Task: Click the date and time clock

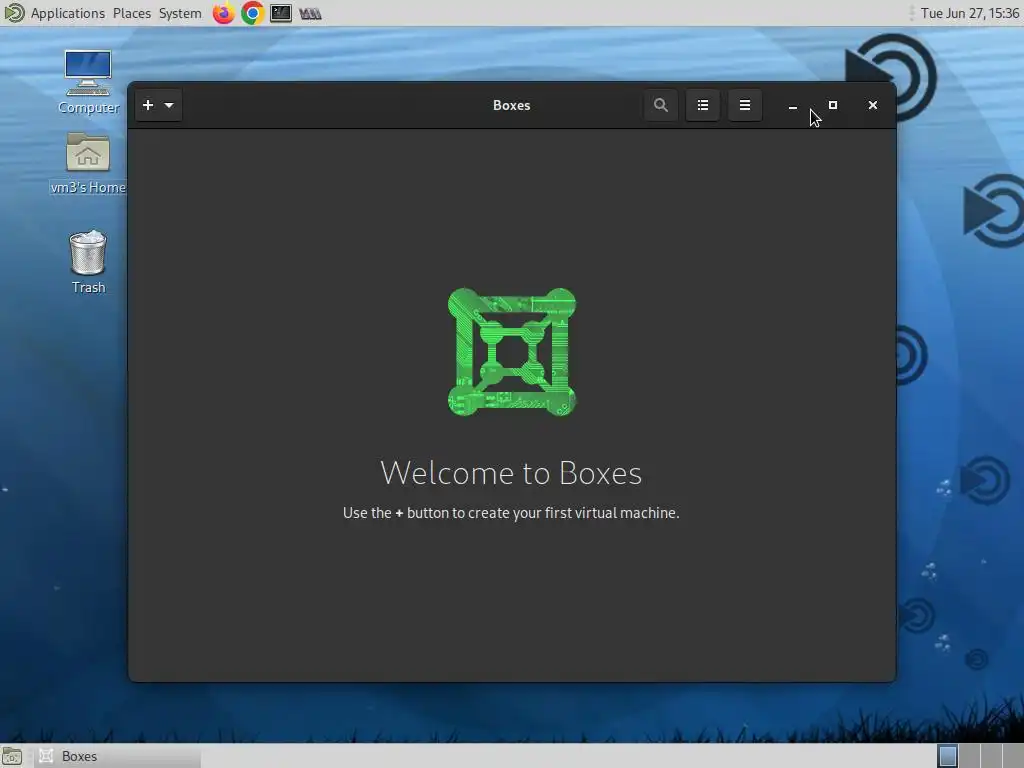Action: pyautogui.click(x=970, y=13)
